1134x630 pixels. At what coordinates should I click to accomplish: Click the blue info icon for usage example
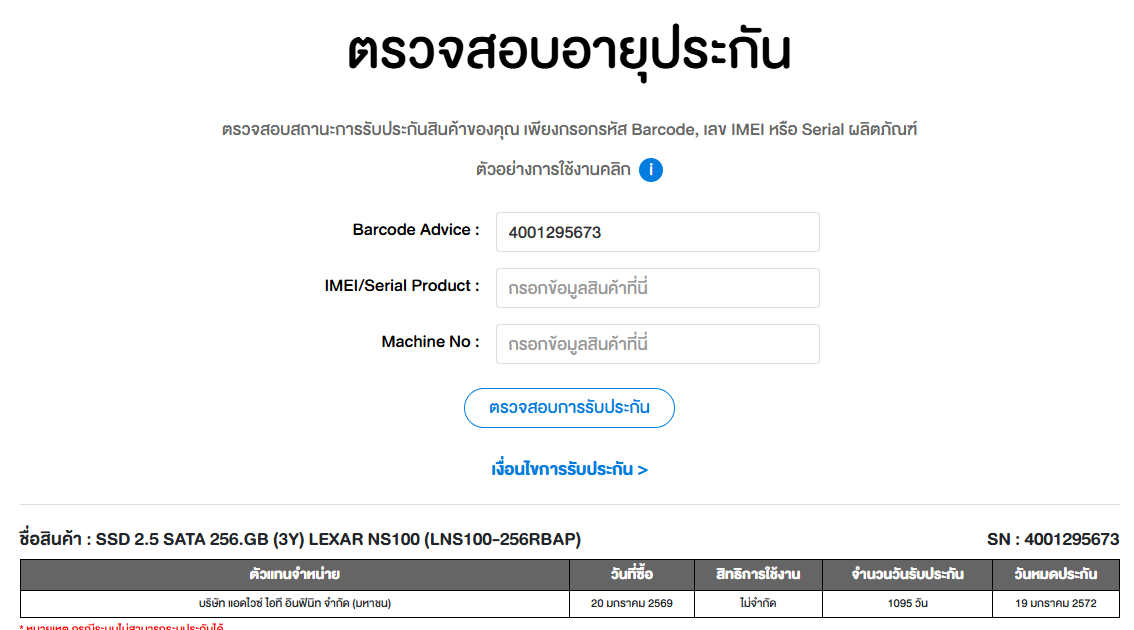point(651,170)
